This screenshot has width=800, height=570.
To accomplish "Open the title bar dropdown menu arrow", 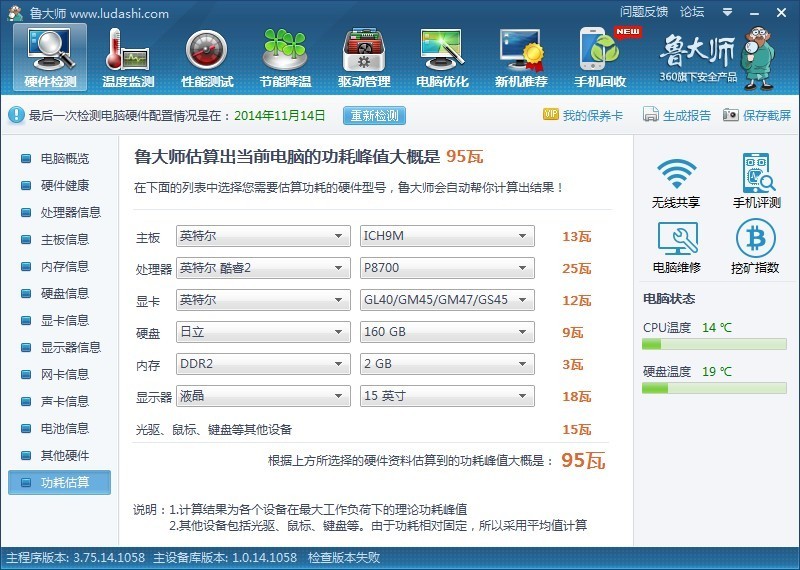I will [727, 12].
